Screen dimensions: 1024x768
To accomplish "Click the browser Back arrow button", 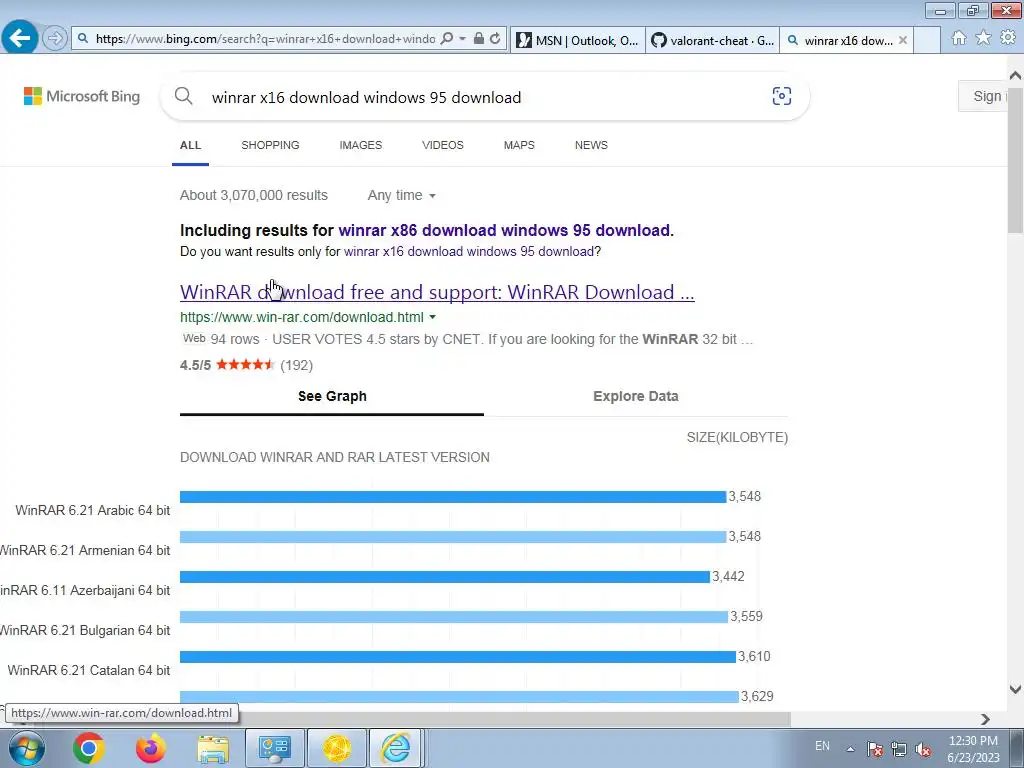I will [20, 37].
